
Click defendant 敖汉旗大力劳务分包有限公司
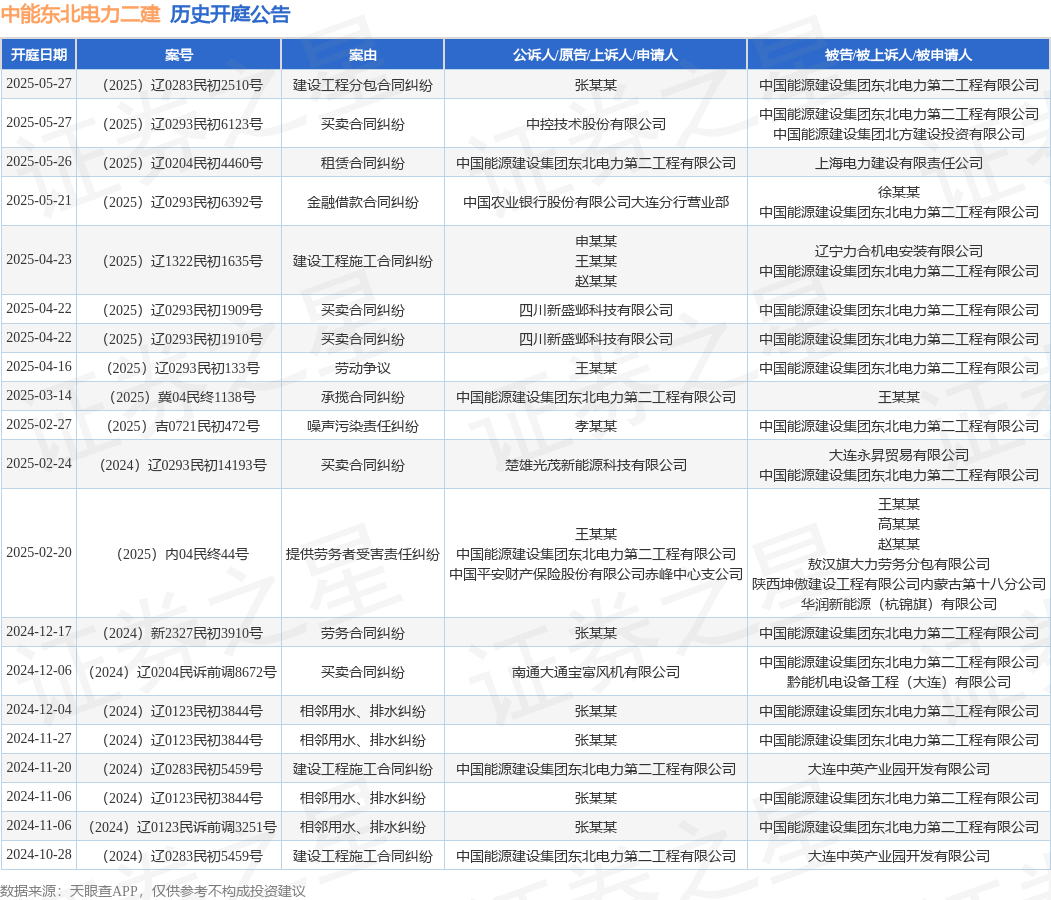(x=899, y=564)
